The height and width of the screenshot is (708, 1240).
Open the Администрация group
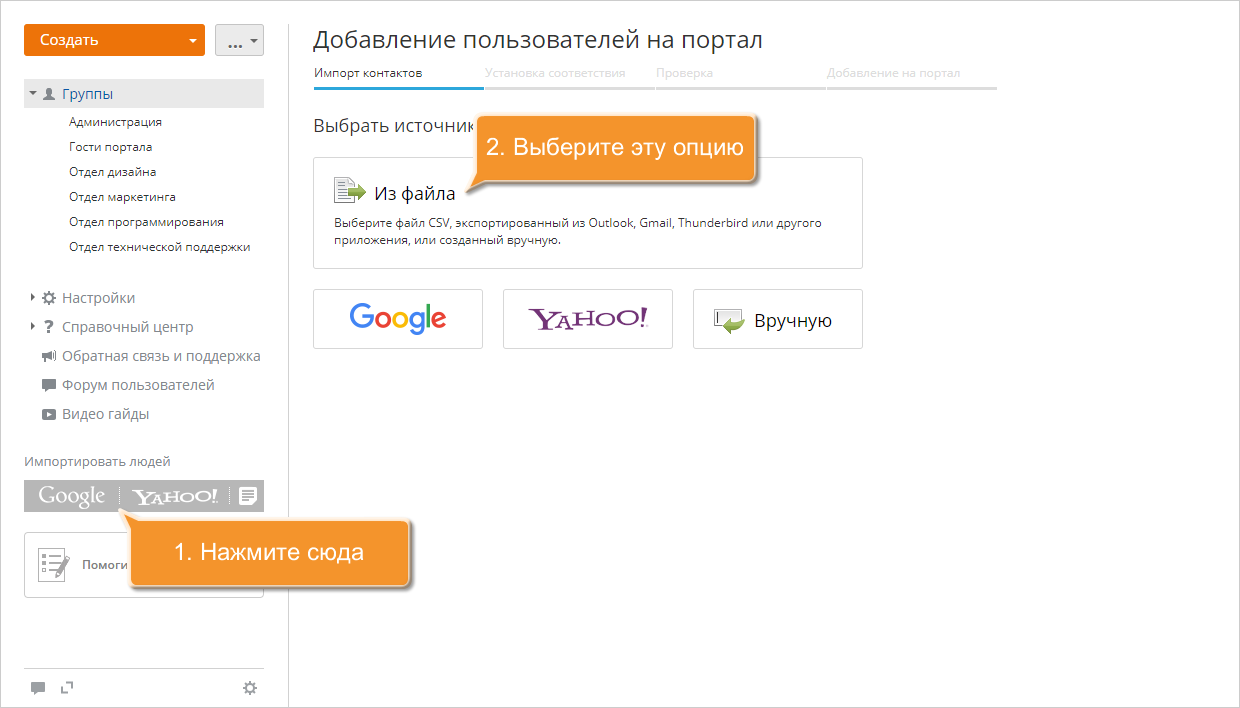pyautogui.click(x=115, y=122)
